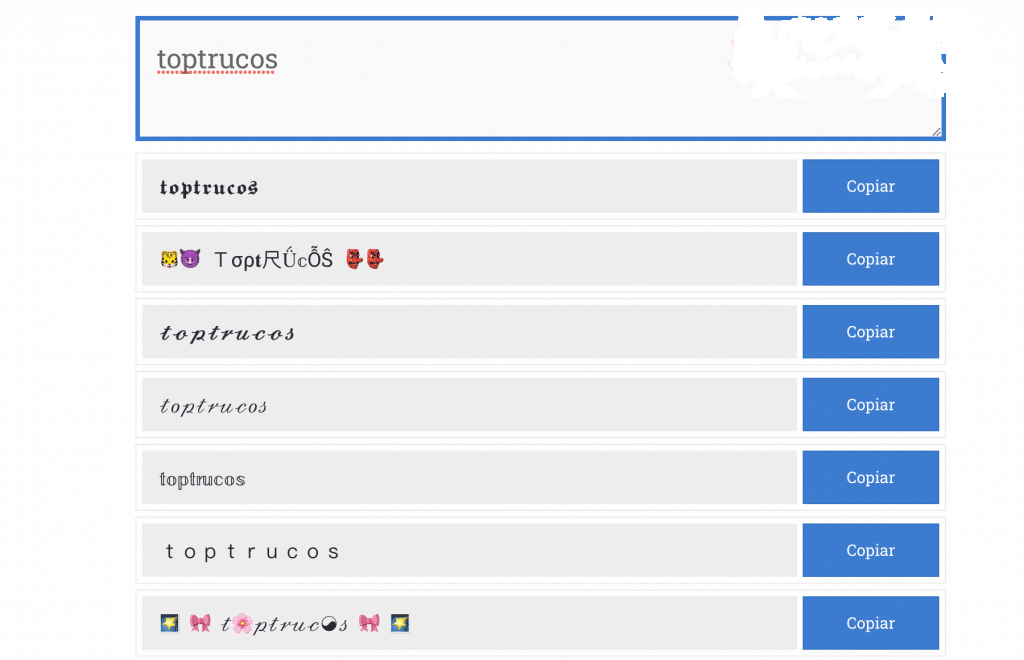The height and width of the screenshot is (660, 1024).
Task: Select the outlined toptrucos result text
Action: click(202, 479)
